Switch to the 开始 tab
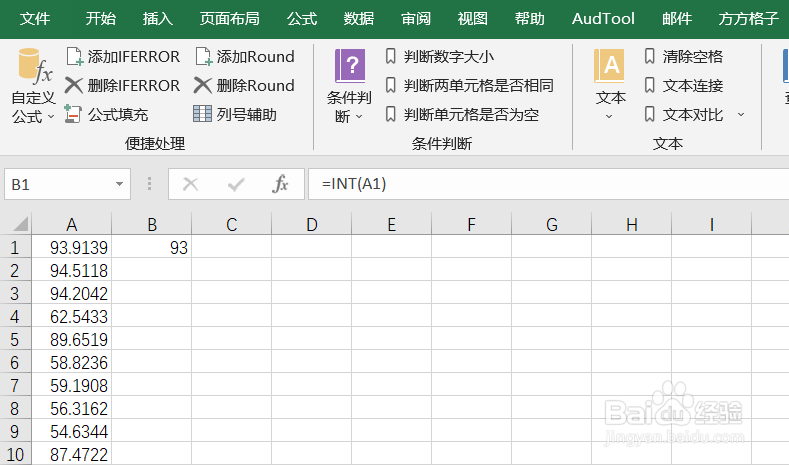789x465 pixels. pyautogui.click(x=100, y=19)
